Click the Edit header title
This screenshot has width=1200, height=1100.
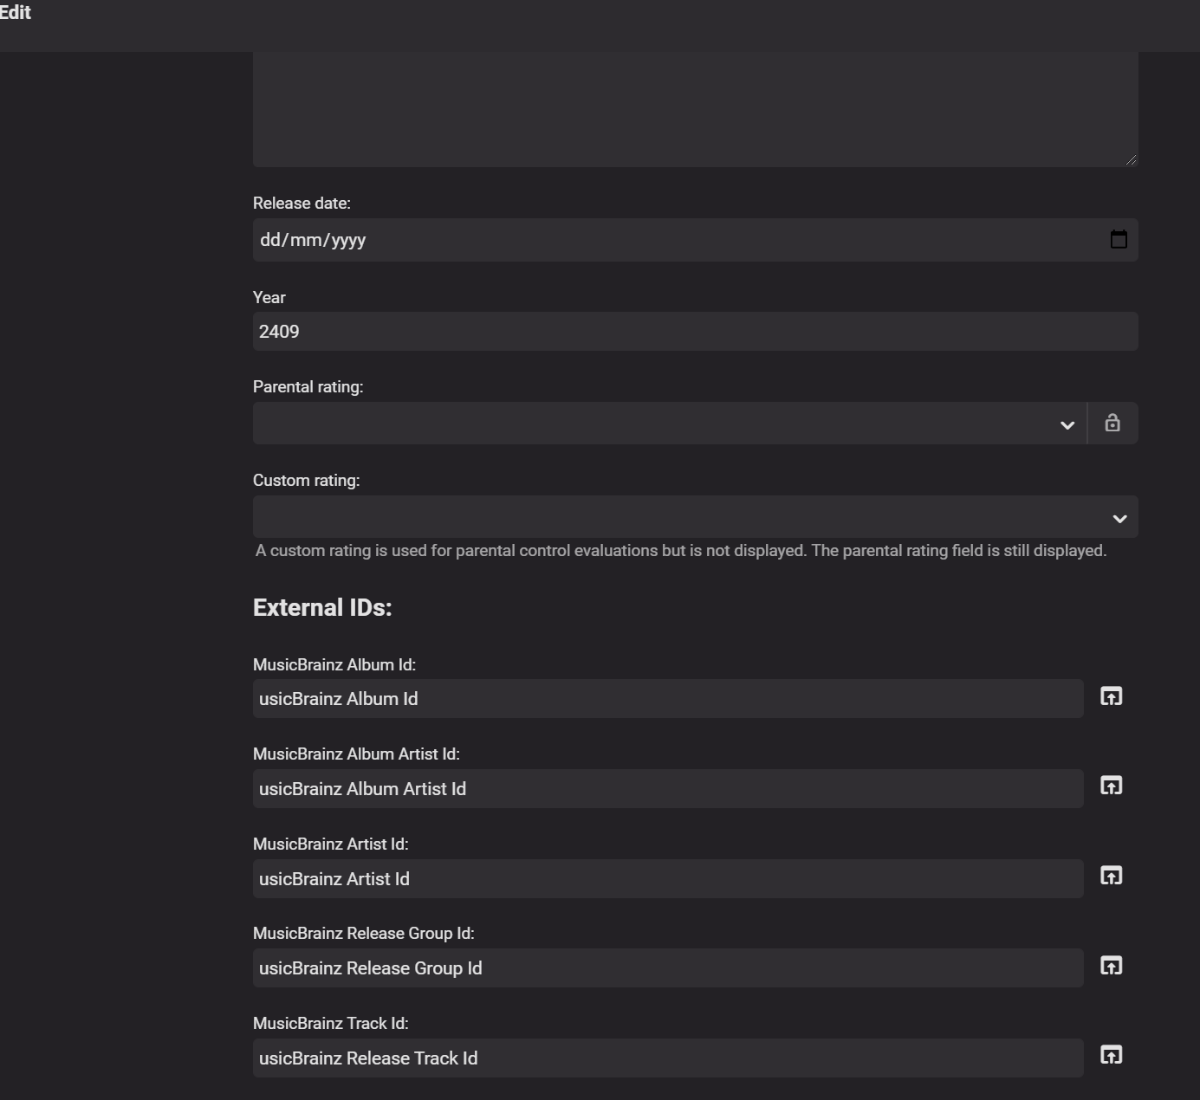[15, 13]
